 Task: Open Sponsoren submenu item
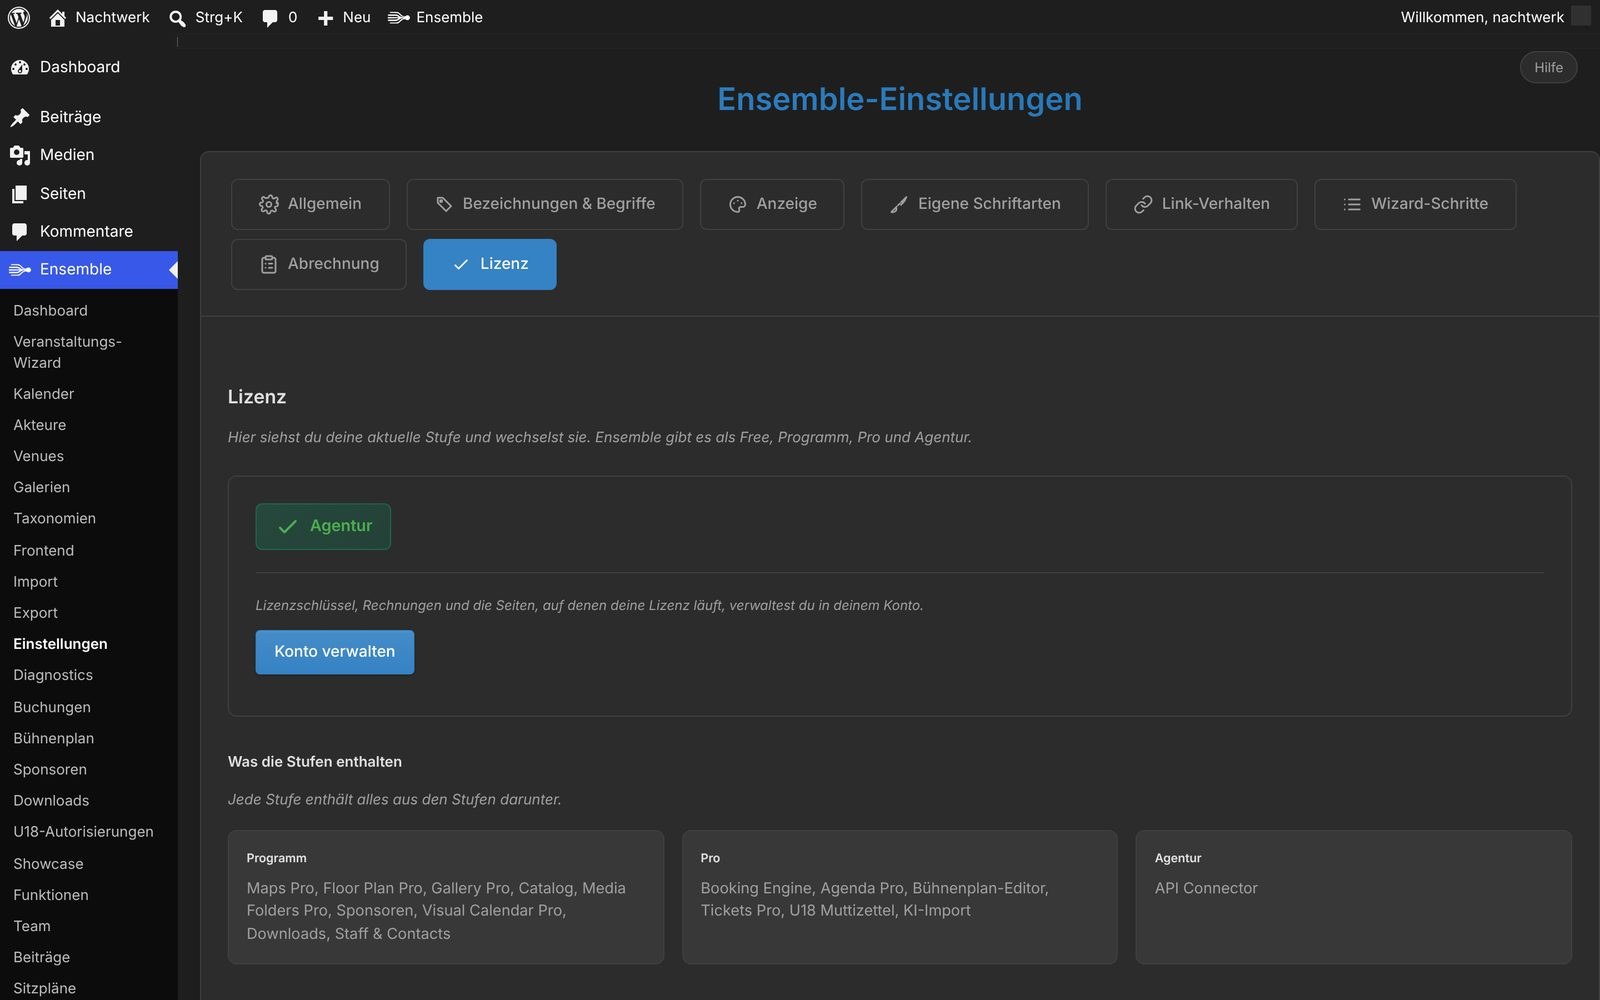coord(50,769)
